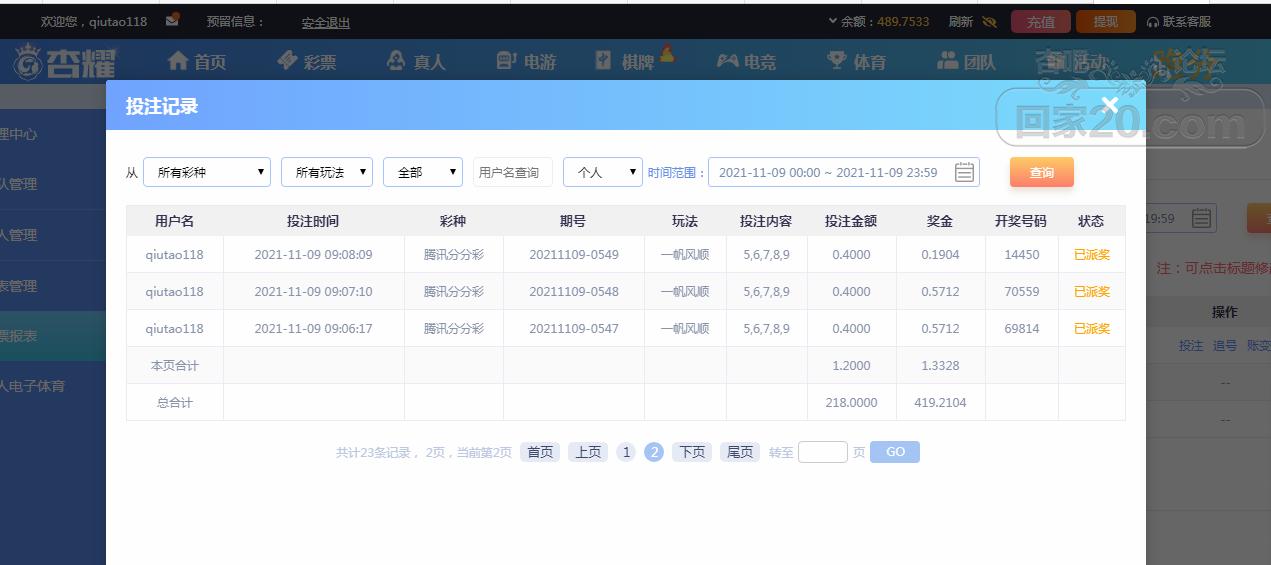The height and width of the screenshot is (565, 1271).
Task: Click the home icon for 首页
Action: [178, 61]
